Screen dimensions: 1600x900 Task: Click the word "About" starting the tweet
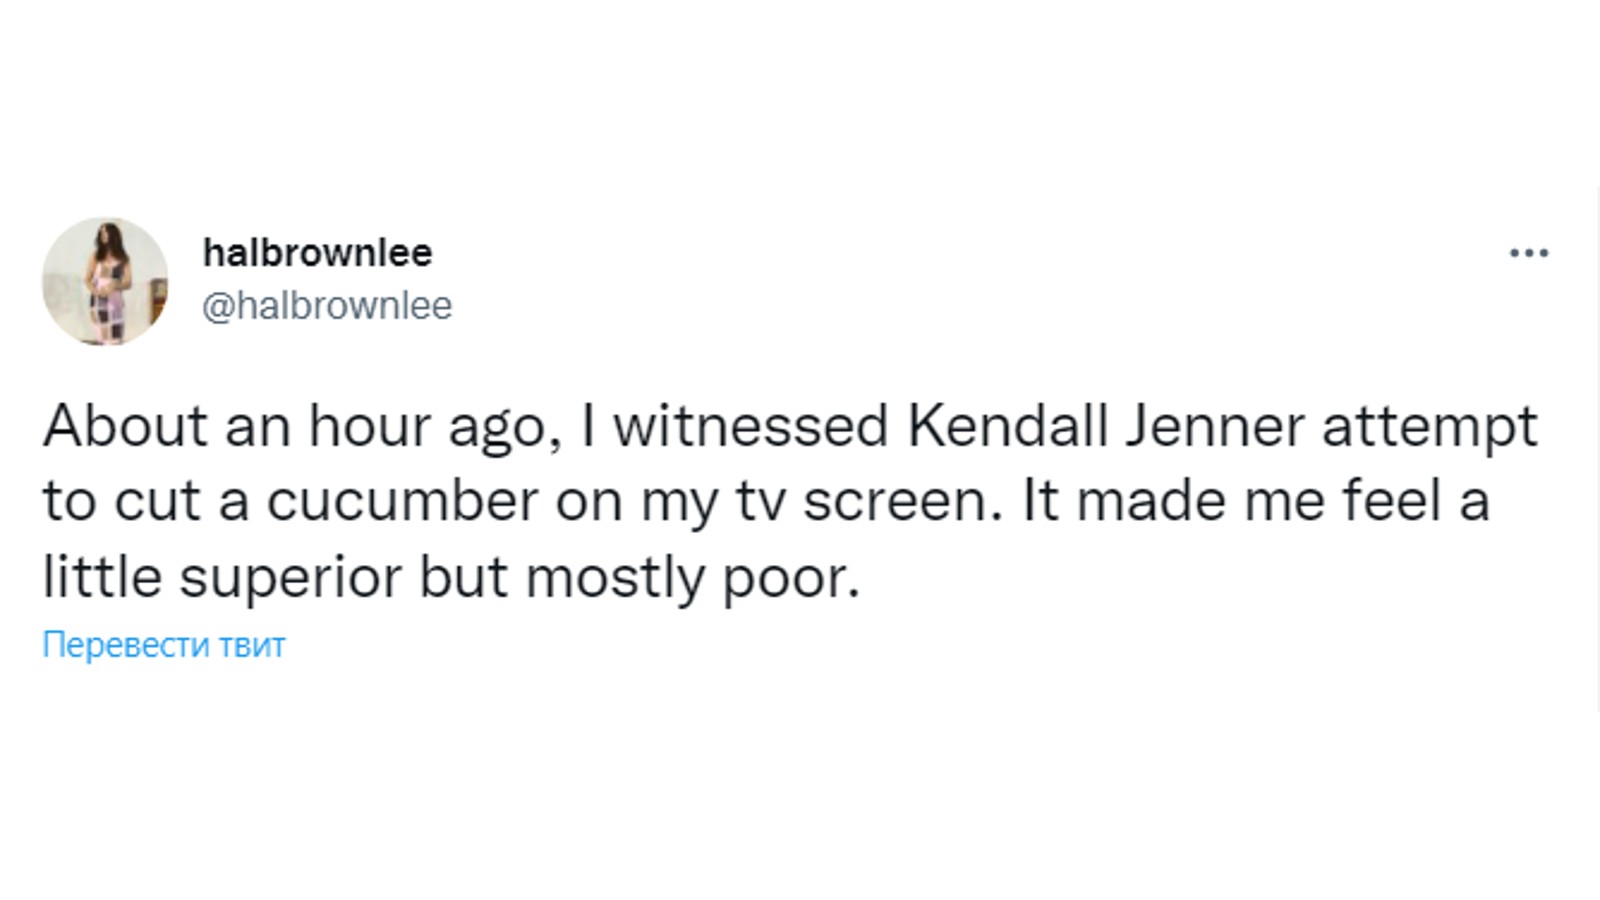[x=124, y=426]
